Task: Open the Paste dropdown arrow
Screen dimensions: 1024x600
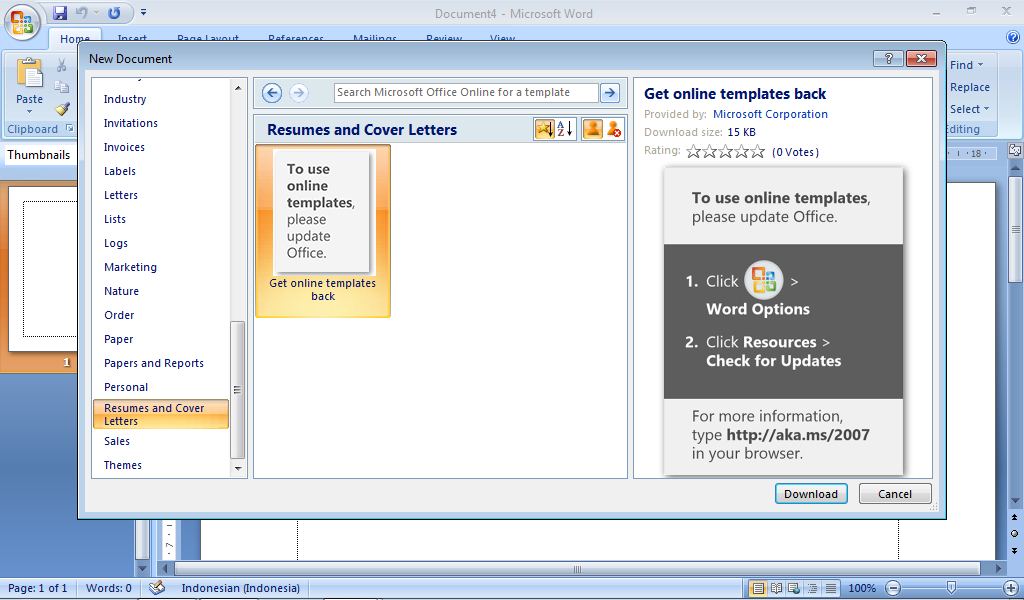Action: point(29,111)
